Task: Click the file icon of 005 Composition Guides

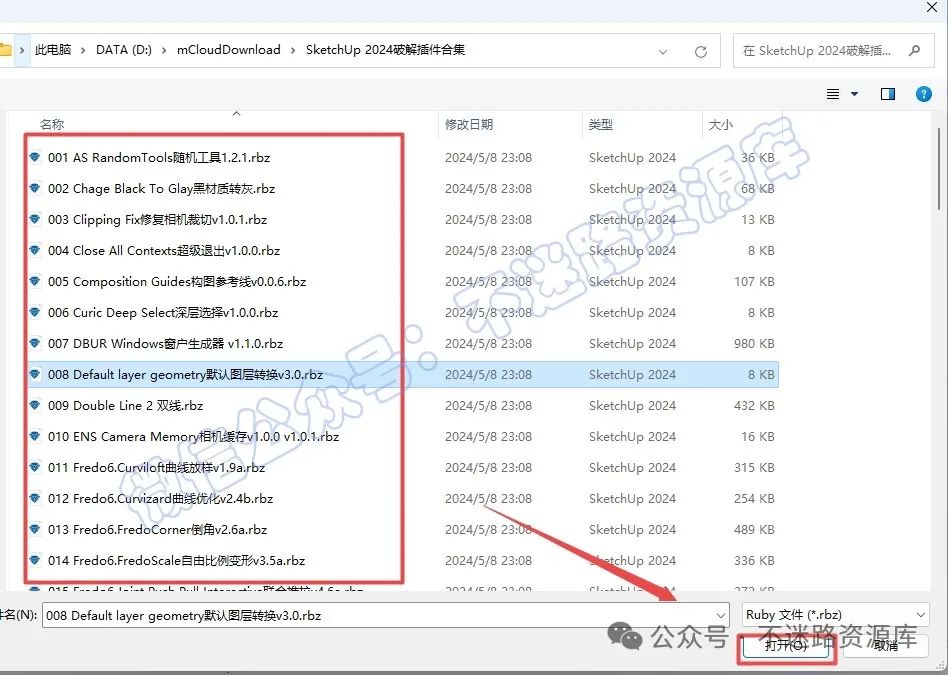Action: click(35, 281)
